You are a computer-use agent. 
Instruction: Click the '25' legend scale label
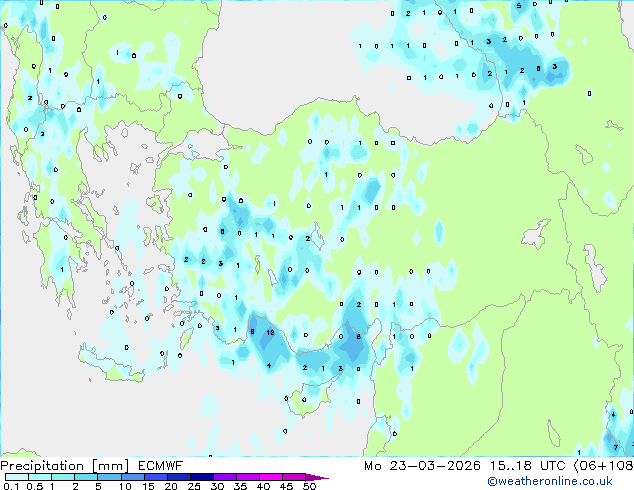click(x=194, y=486)
